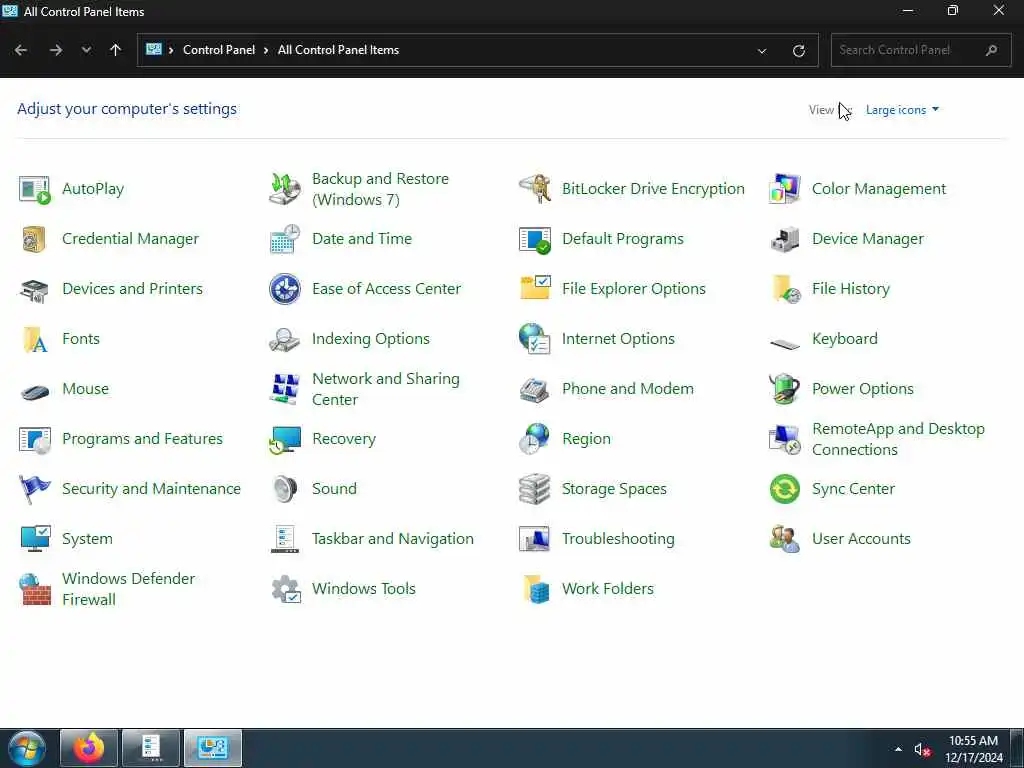The image size is (1024, 768).
Task: Open the Large icons view dropdown
Action: pyautogui.click(x=902, y=110)
